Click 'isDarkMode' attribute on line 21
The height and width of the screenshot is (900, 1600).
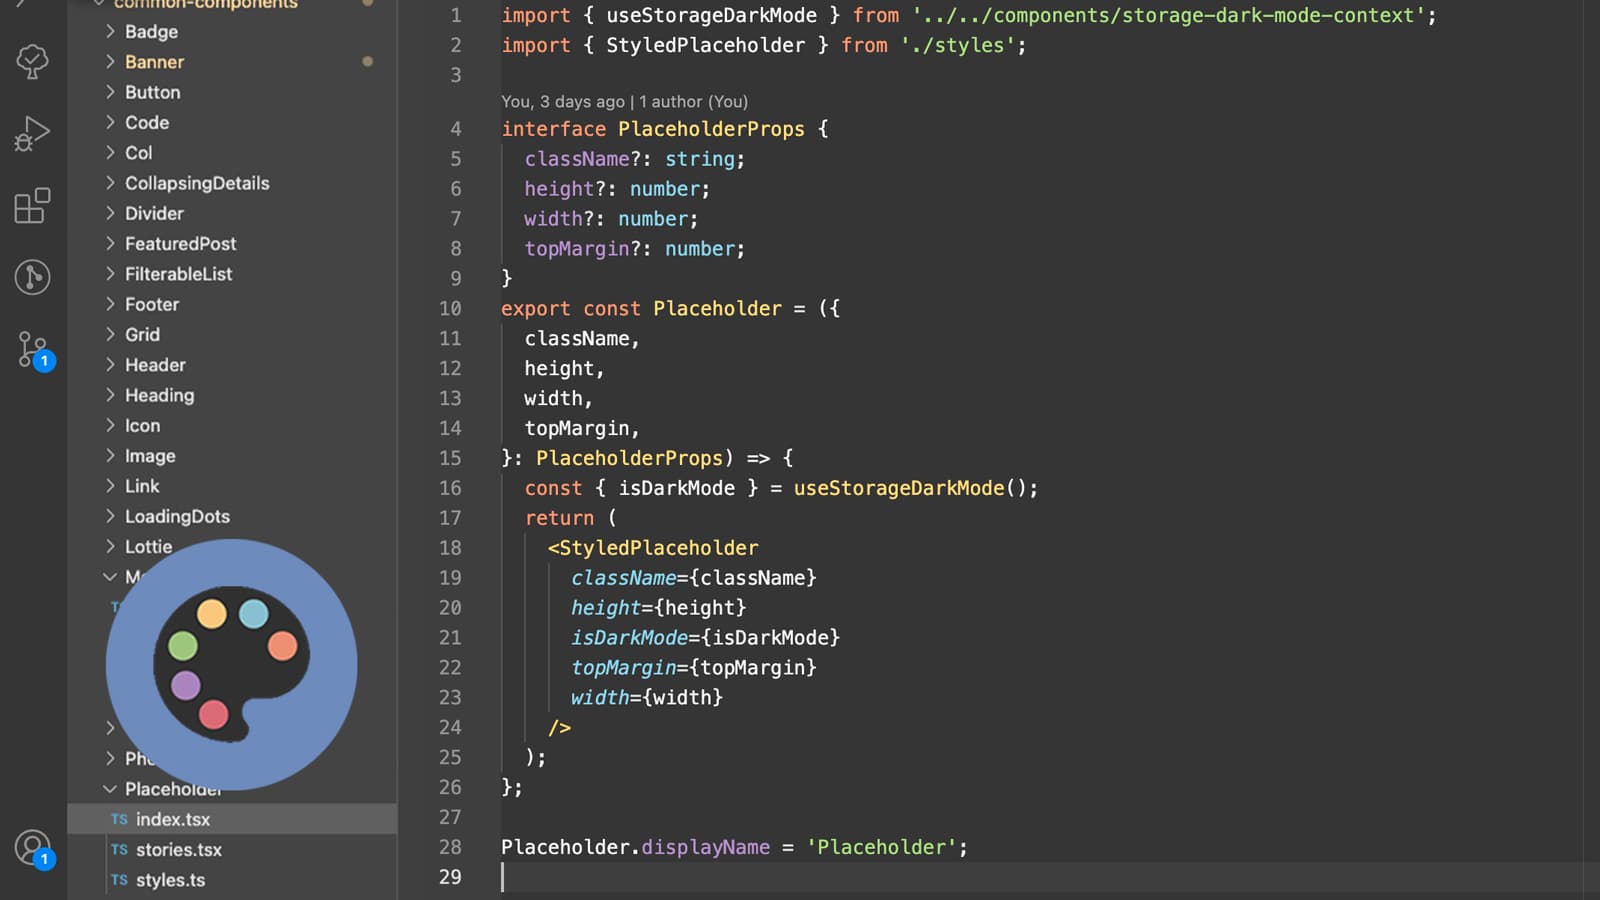[x=629, y=638]
